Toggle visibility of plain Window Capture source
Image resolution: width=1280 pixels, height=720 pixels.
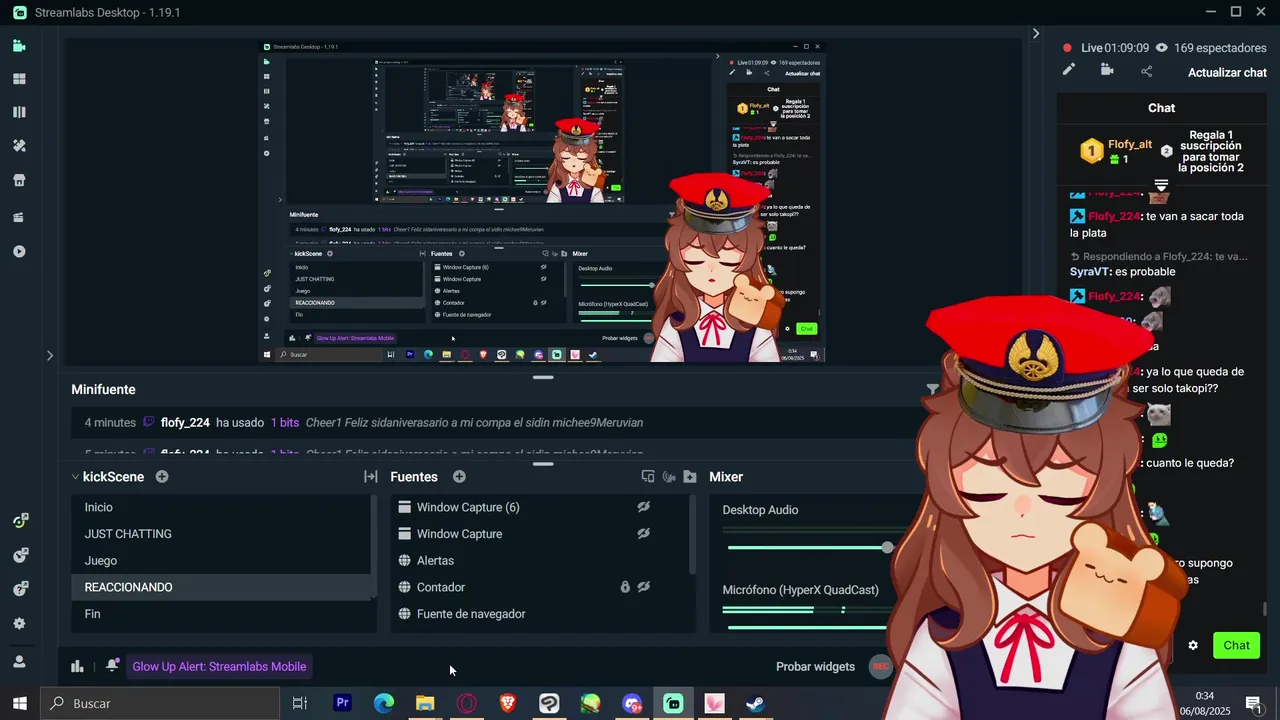pyautogui.click(x=644, y=534)
